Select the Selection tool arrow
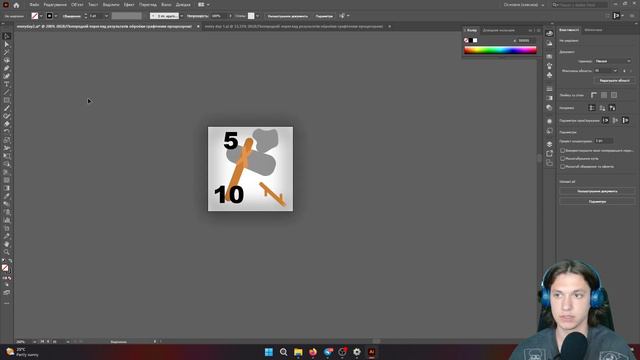Image resolution: width=640 pixels, height=360 pixels. [x=7, y=36]
